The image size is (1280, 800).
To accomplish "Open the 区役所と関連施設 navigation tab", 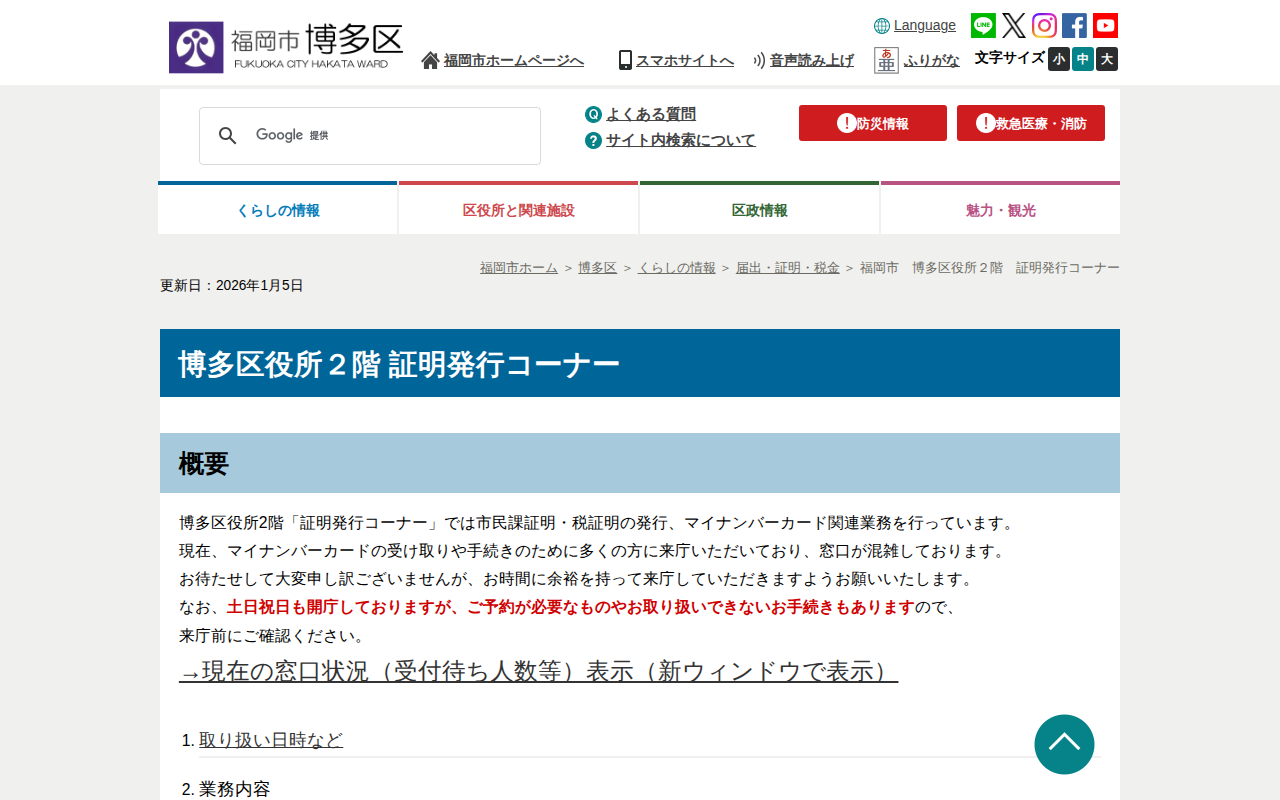I will pyautogui.click(x=519, y=209).
